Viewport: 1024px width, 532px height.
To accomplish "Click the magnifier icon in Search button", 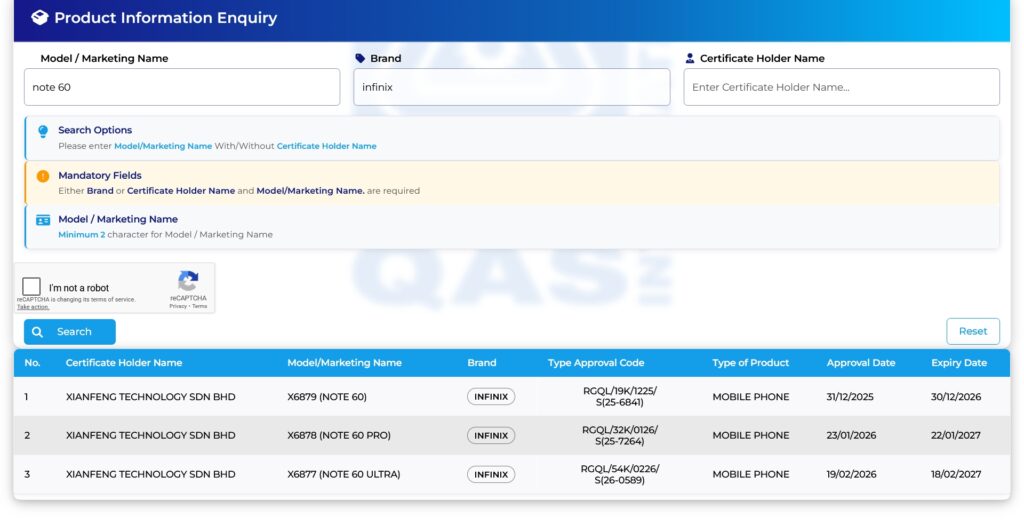I will click(38, 332).
